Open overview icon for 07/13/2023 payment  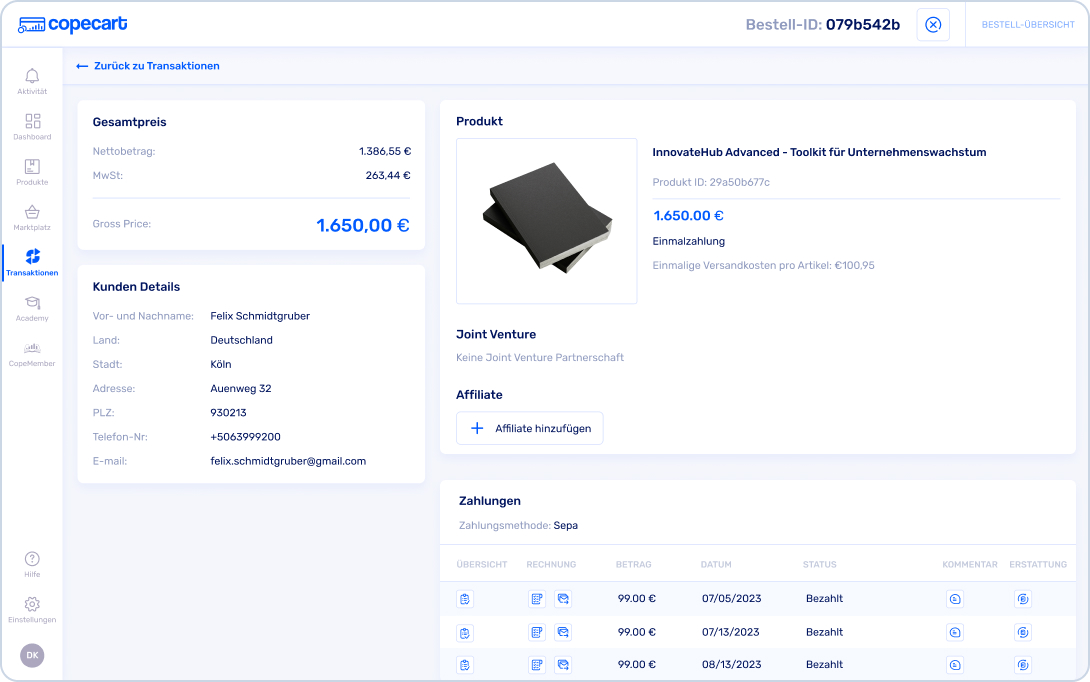465,633
